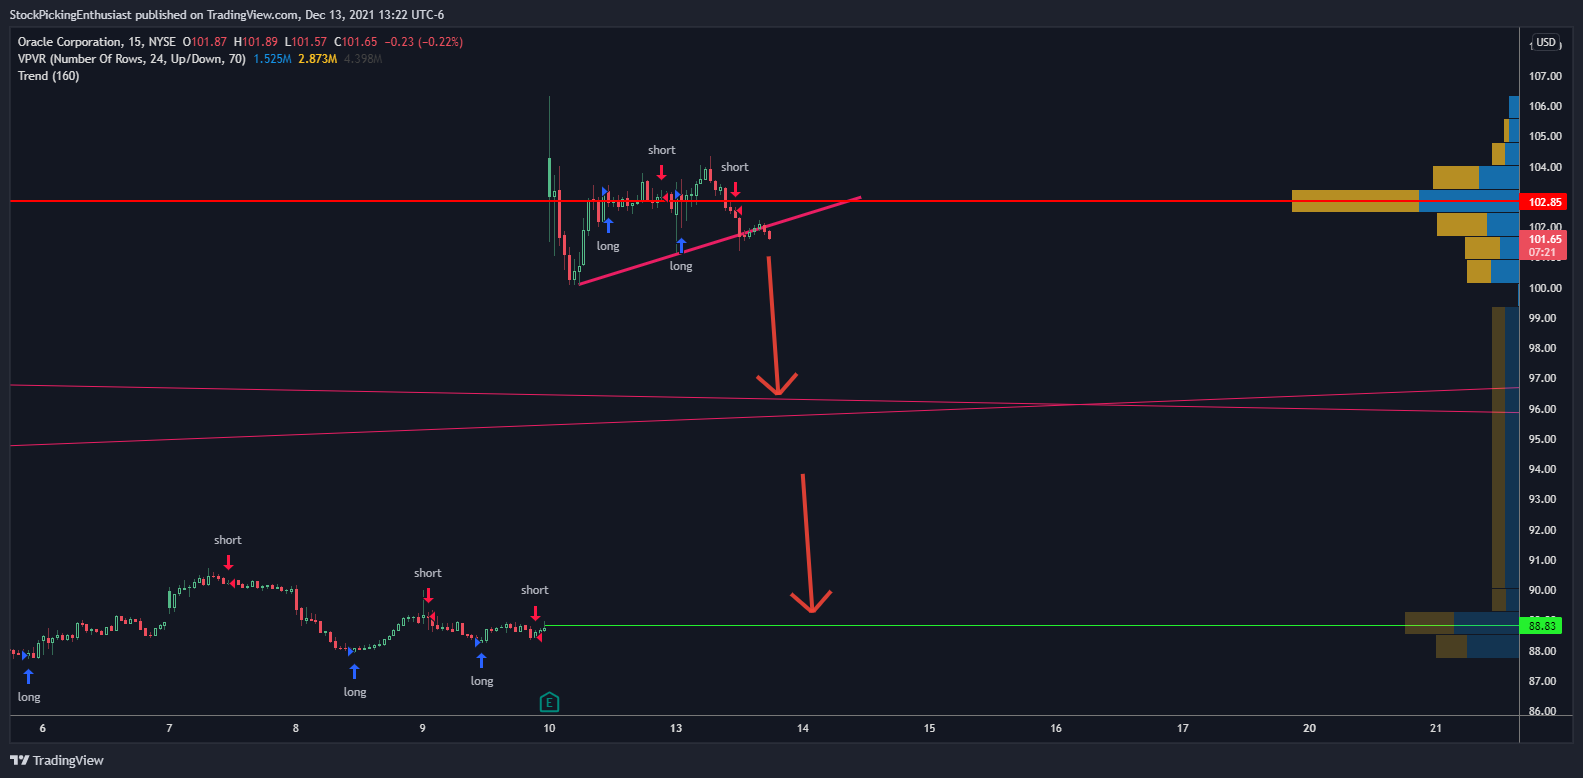Viewport: 1583px width, 778px height.
Task: Click date 16 on time axis
Action: (1056, 728)
